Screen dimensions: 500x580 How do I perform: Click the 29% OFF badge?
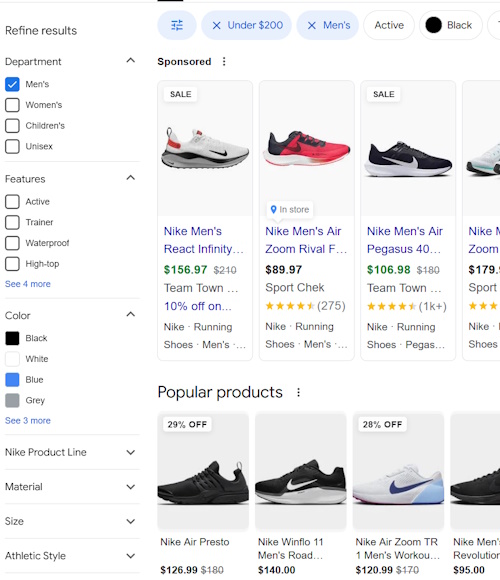click(x=187, y=424)
